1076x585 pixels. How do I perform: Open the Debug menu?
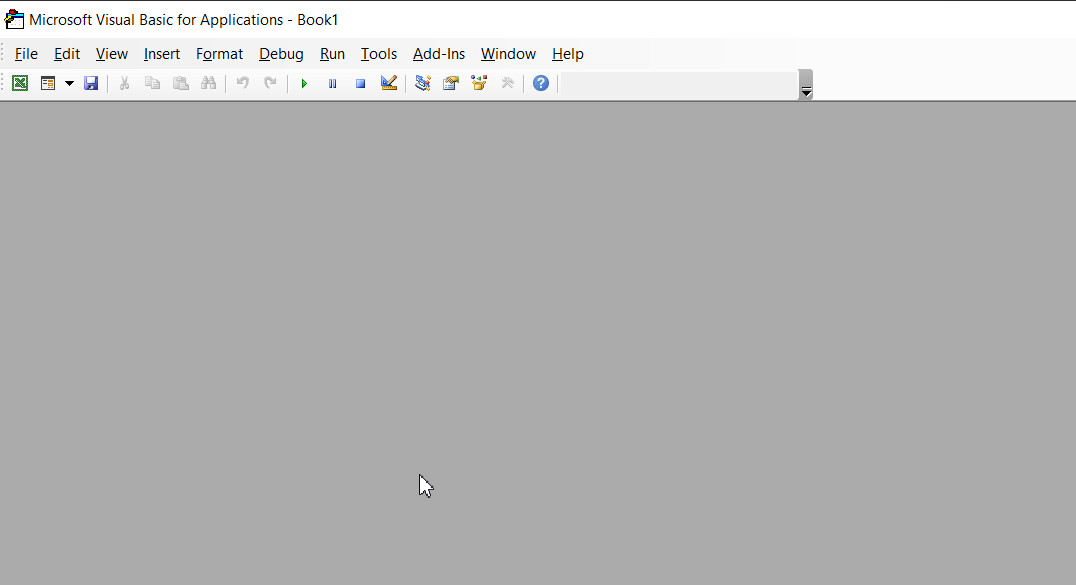pyautogui.click(x=281, y=54)
